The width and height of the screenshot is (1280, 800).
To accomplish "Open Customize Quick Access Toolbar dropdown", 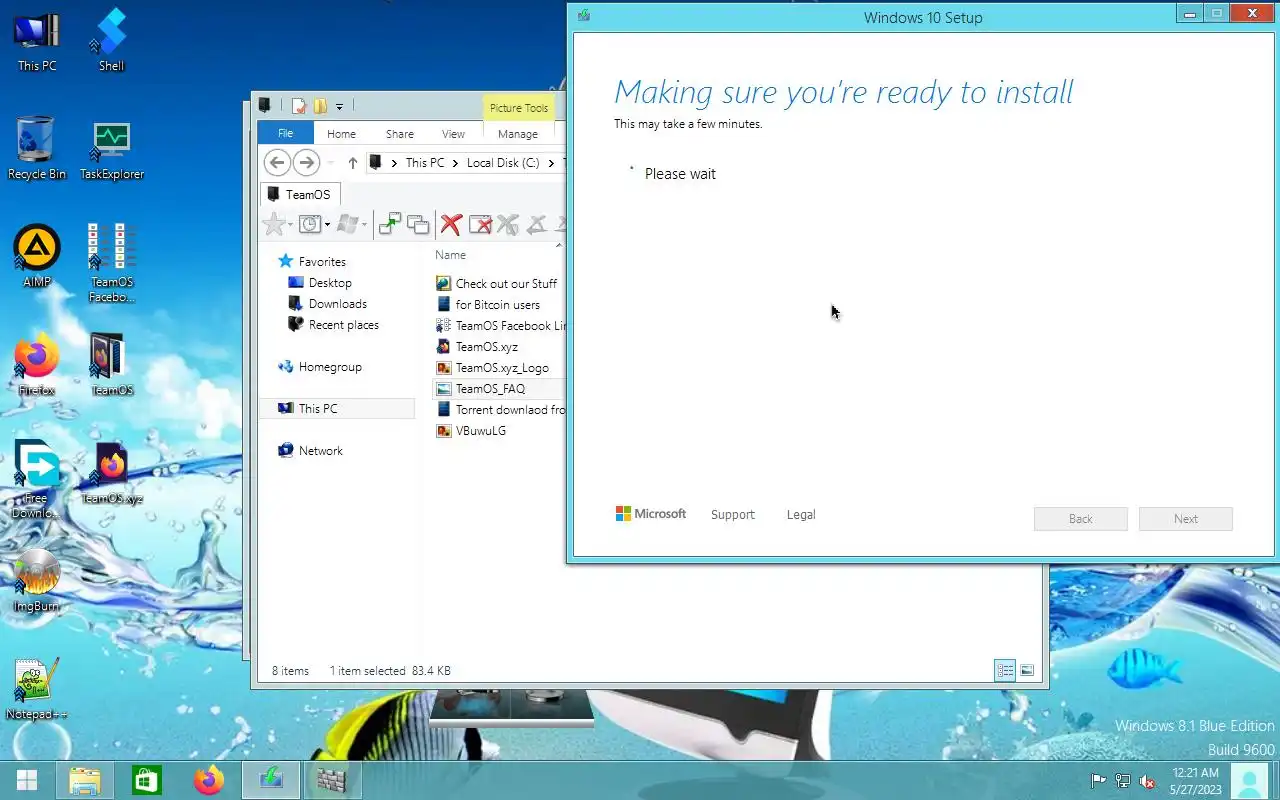I will [x=339, y=106].
